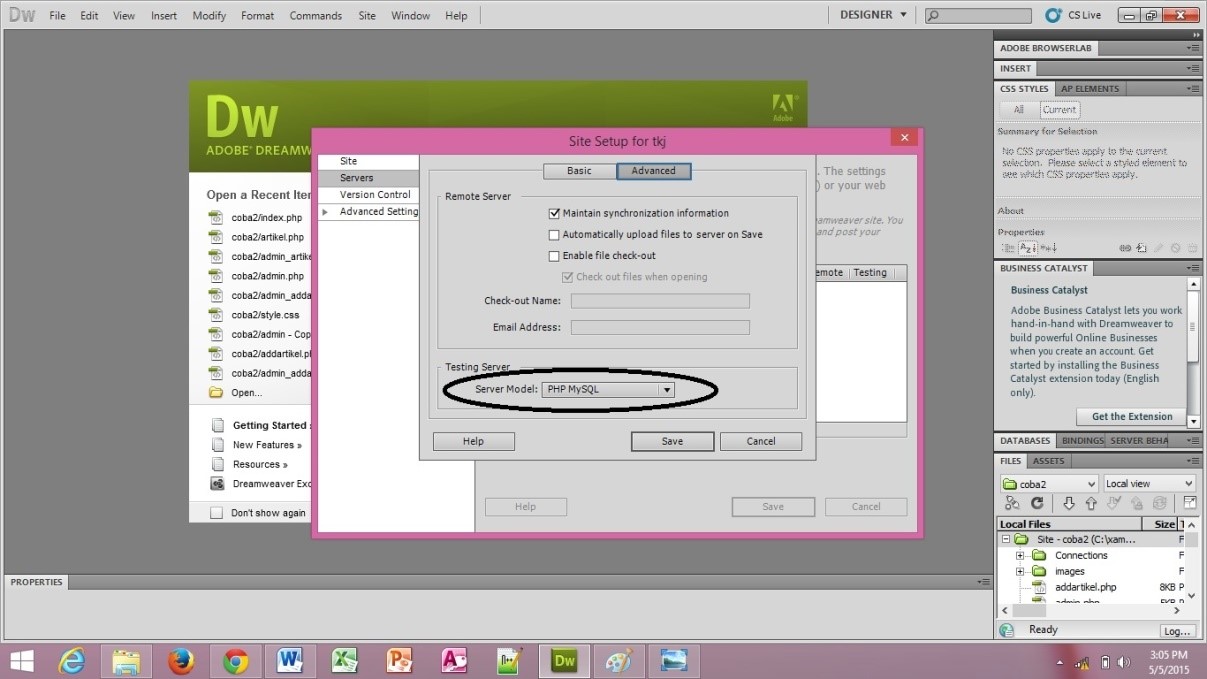The height and width of the screenshot is (679, 1207).
Task: Open the Local view dropdown
Action: pyautogui.click(x=1149, y=483)
